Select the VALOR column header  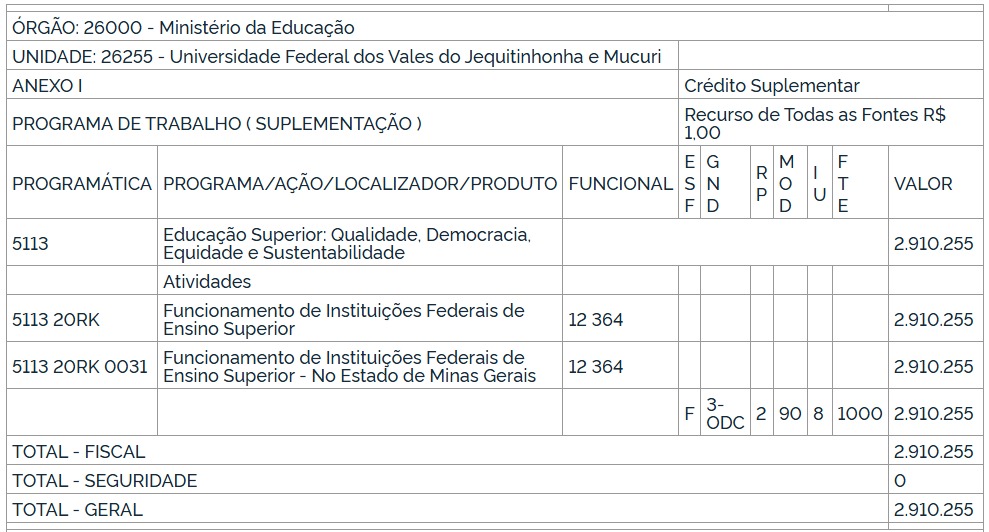[923, 184]
